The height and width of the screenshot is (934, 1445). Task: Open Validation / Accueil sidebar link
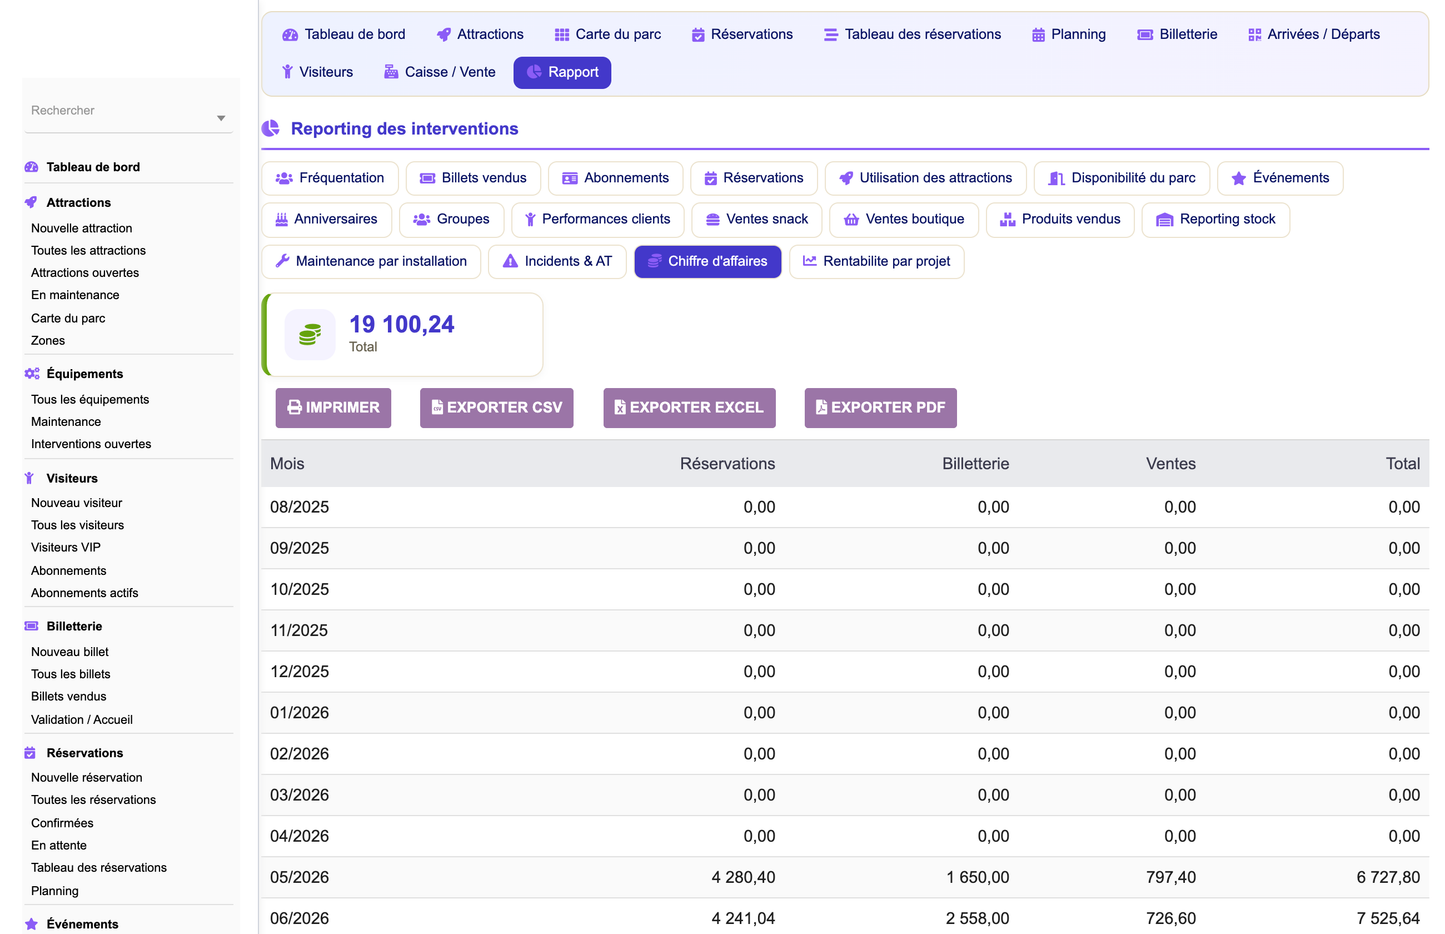(x=82, y=720)
